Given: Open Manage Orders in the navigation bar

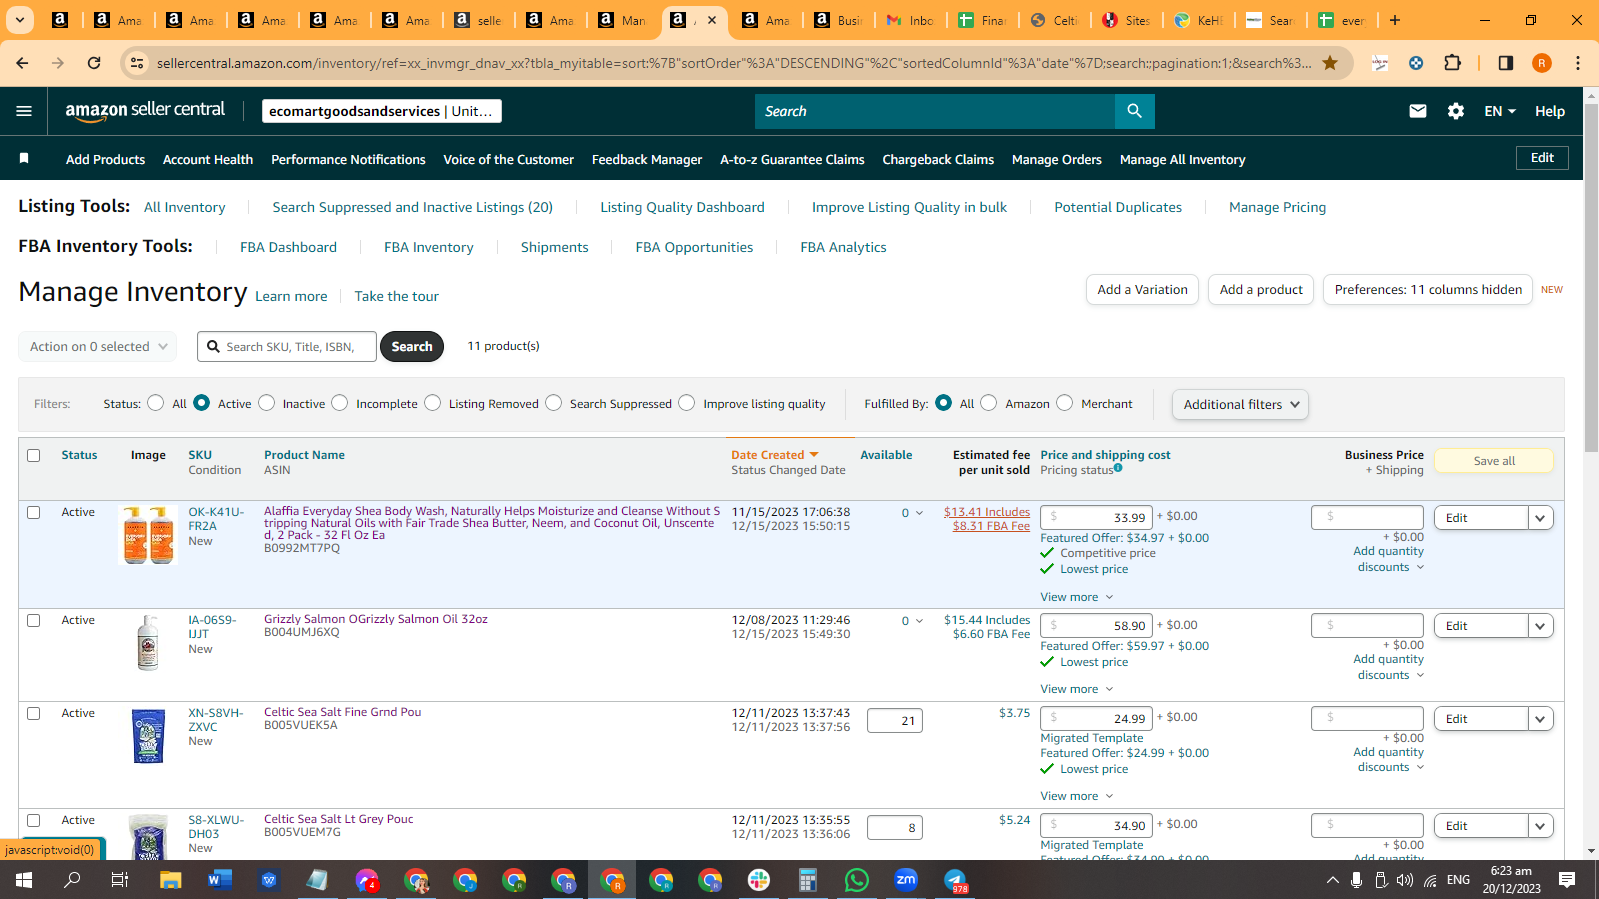Looking at the screenshot, I should tap(1057, 159).
